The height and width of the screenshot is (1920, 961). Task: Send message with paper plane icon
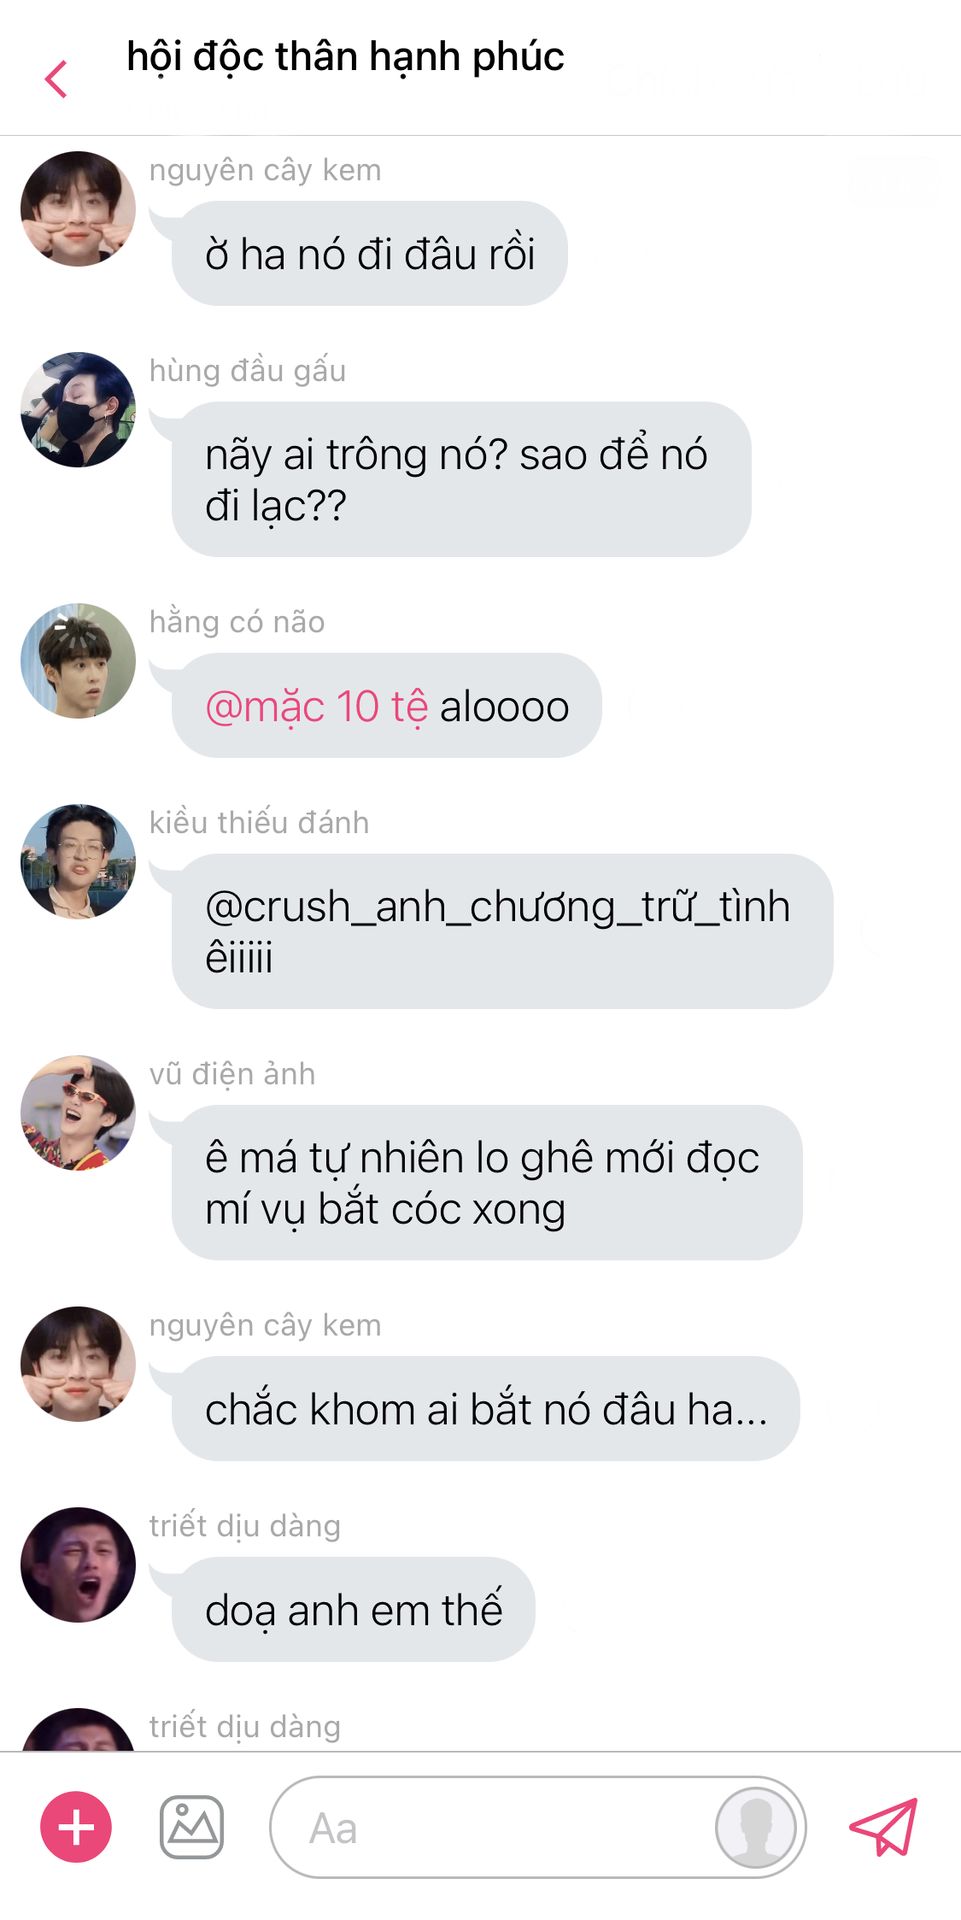coord(883,1827)
